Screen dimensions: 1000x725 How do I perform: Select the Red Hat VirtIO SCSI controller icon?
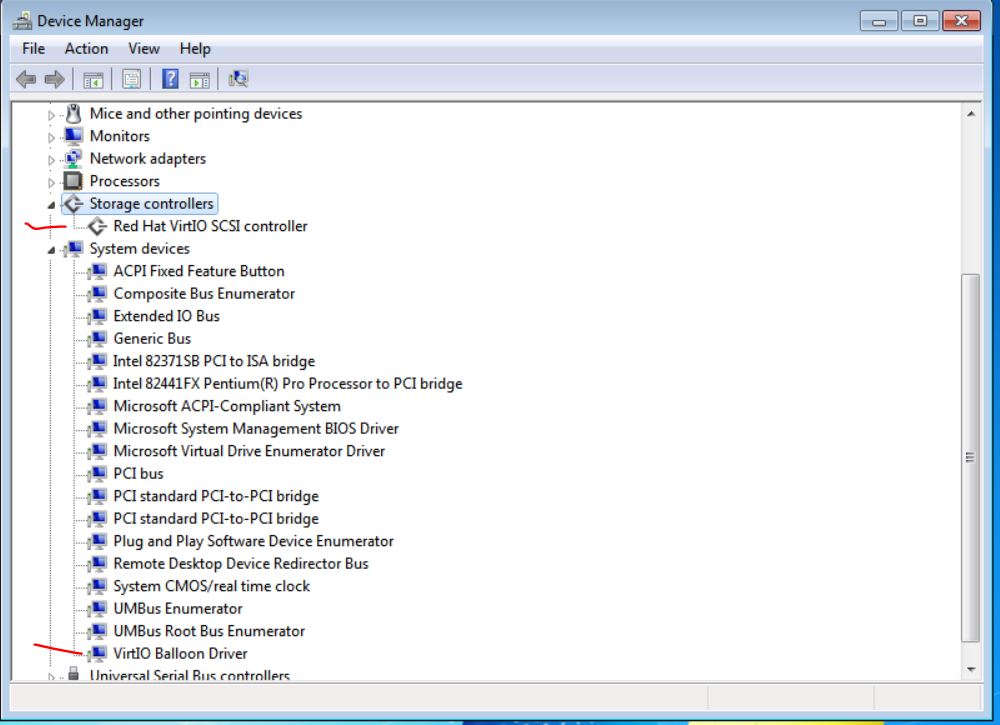coord(97,226)
